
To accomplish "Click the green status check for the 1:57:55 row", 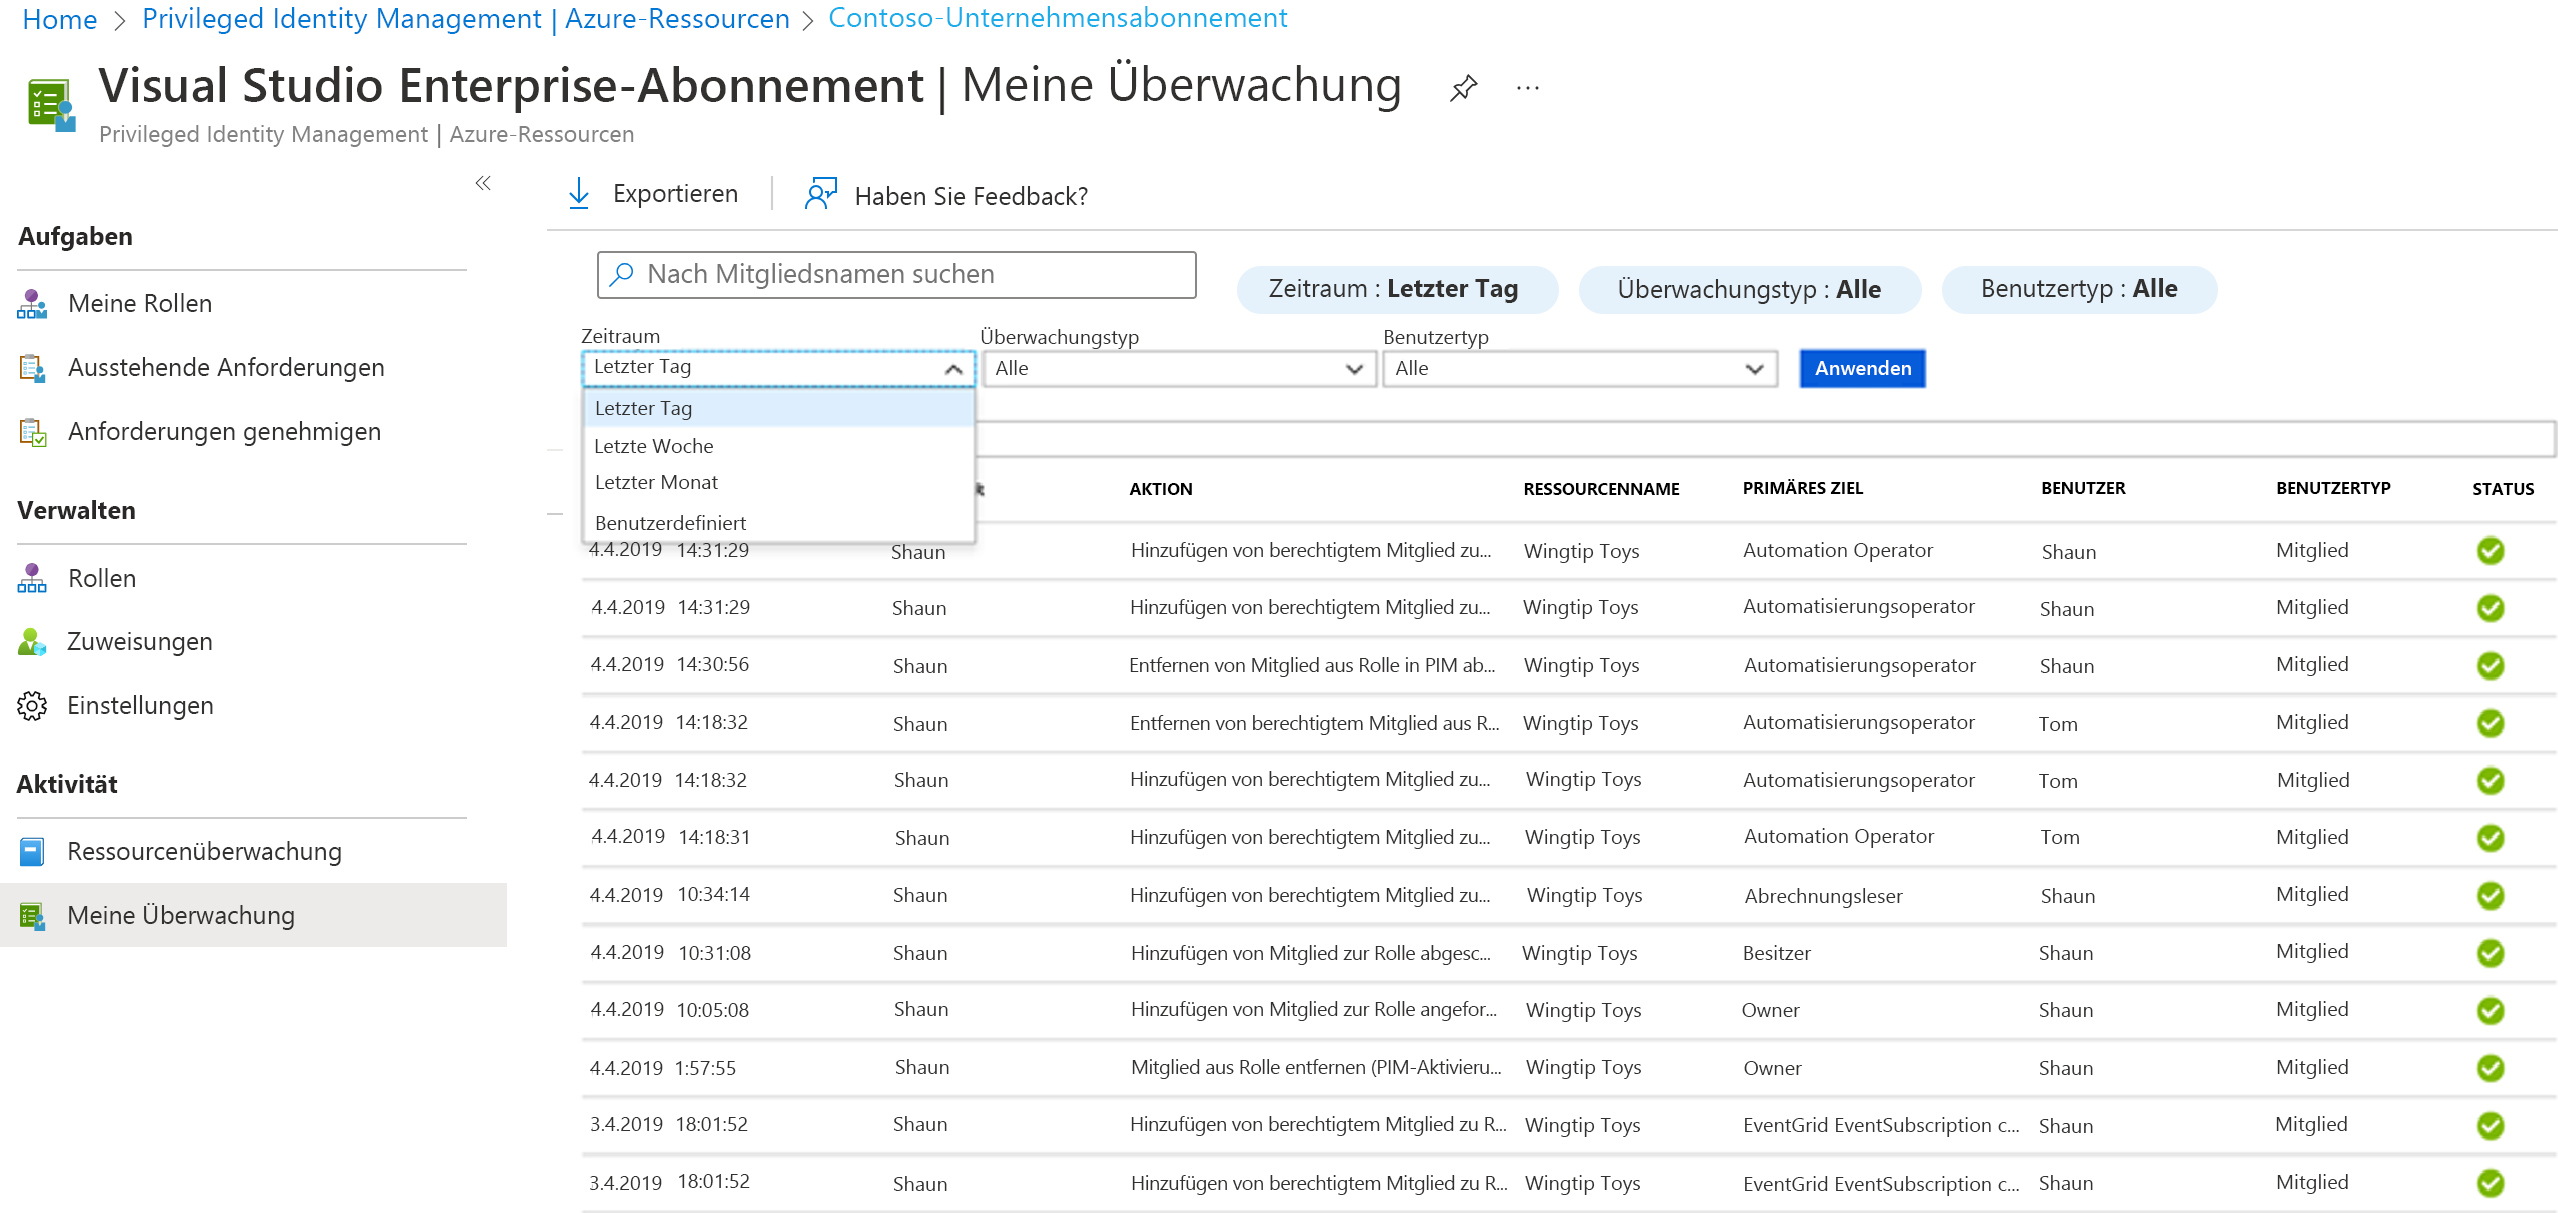I will pos(2490,1068).
